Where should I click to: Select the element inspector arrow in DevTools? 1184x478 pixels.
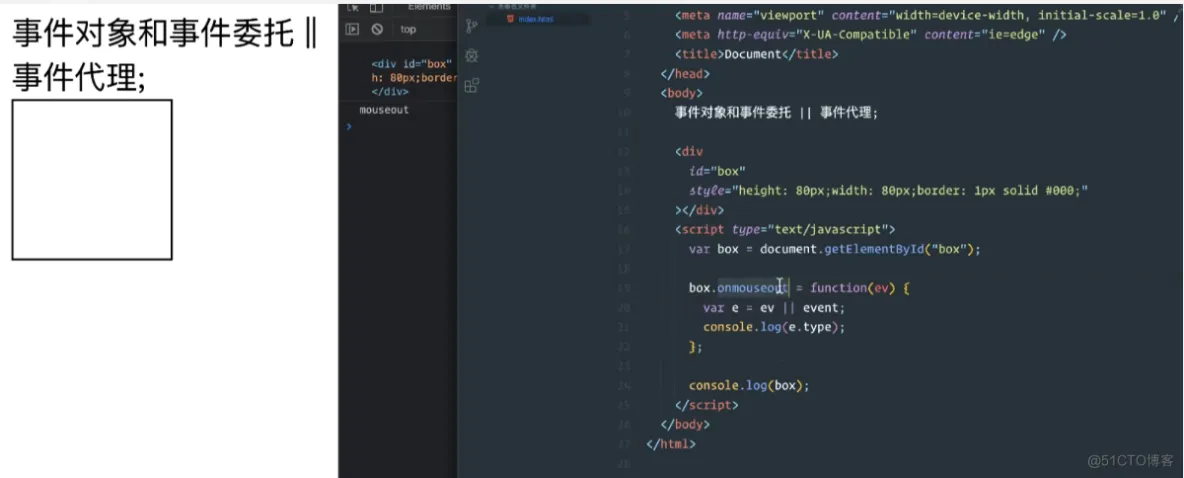pyautogui.click(x=352, y=7)
